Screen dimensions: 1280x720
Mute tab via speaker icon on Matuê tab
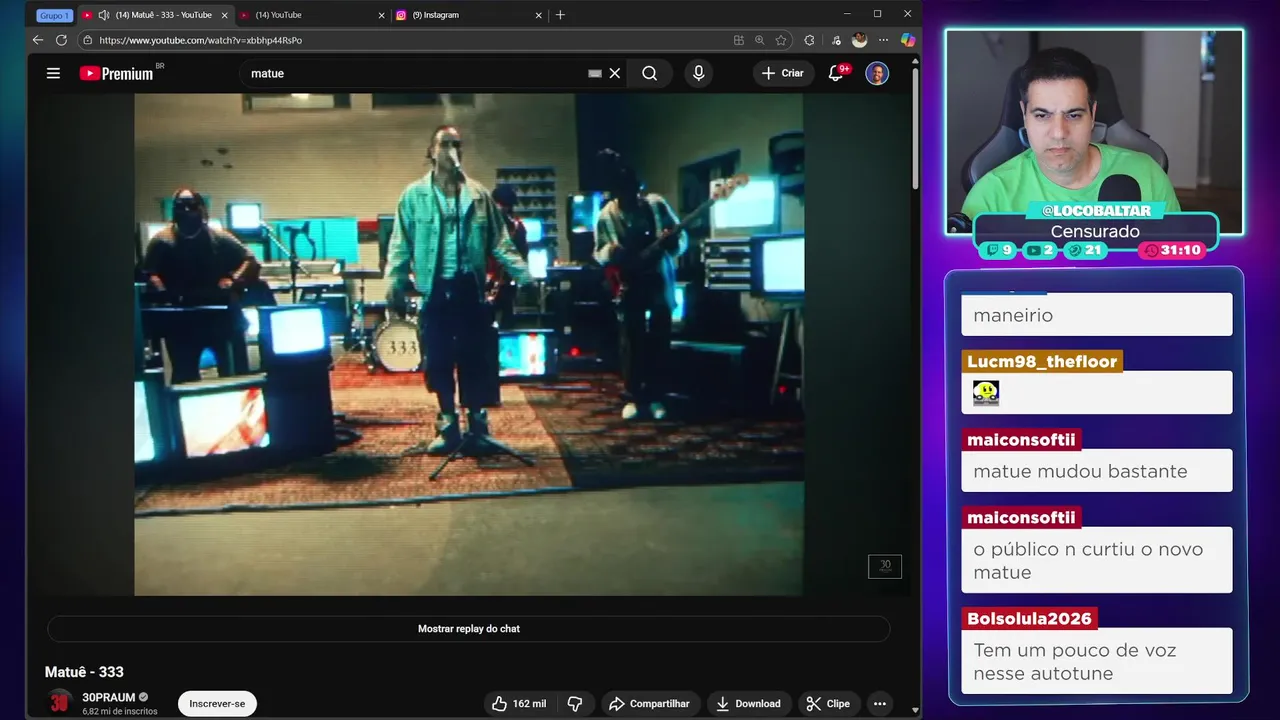tap(104, 15)
